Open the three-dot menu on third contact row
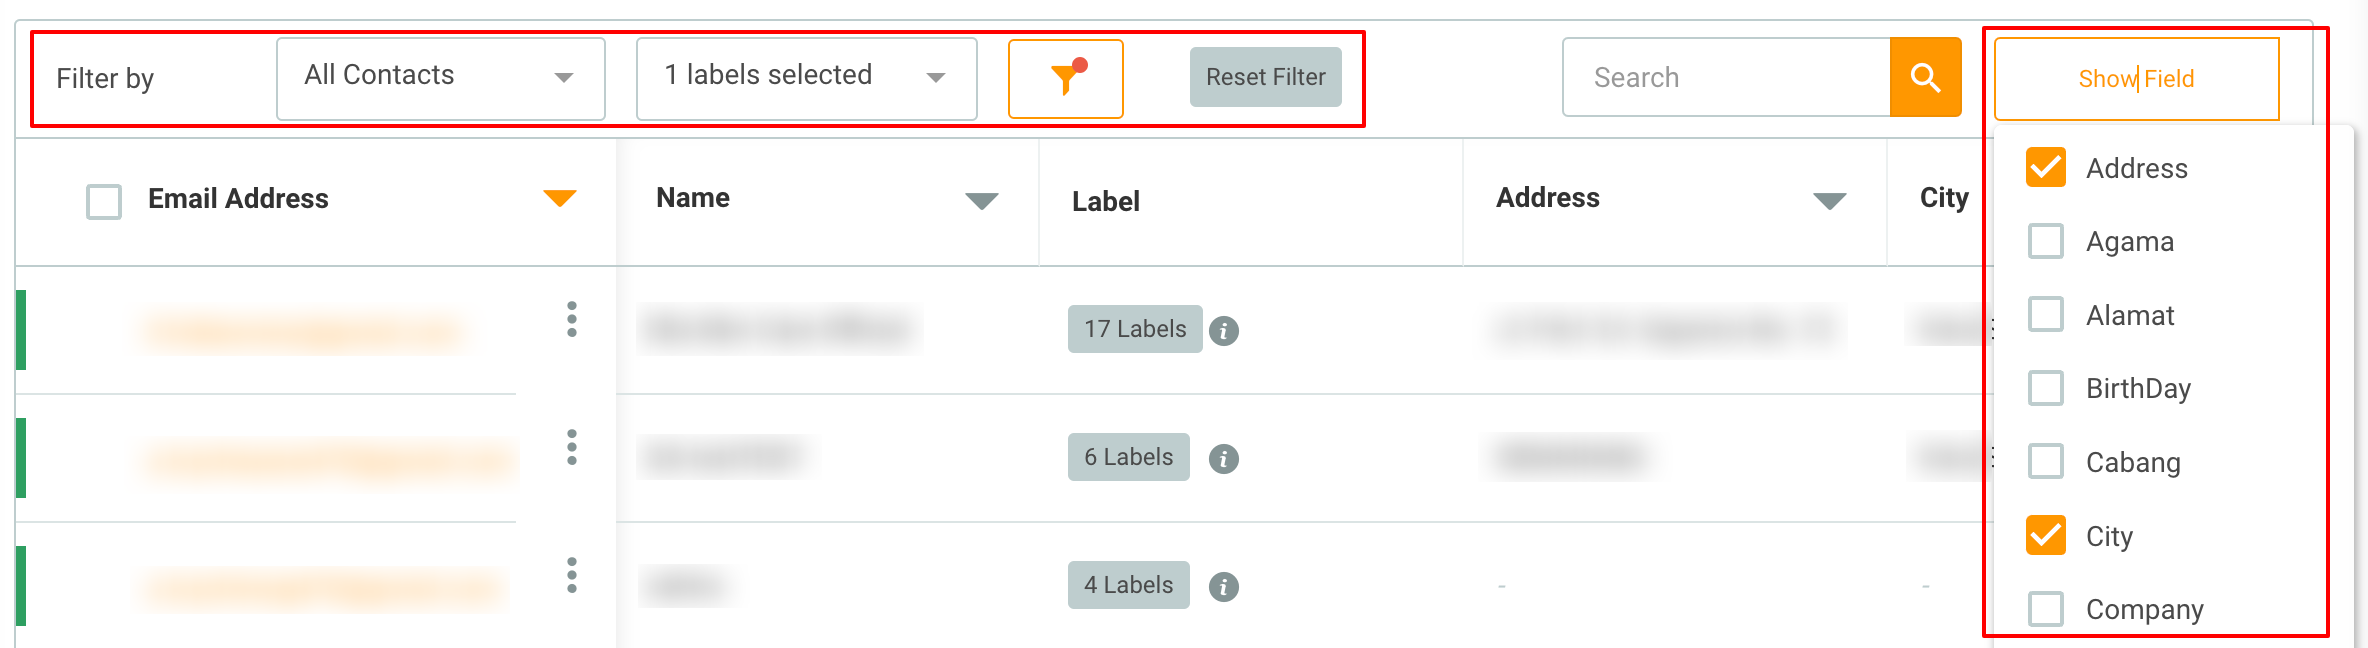The height and width of the screenshot is (648, 2368). [572, 576]
